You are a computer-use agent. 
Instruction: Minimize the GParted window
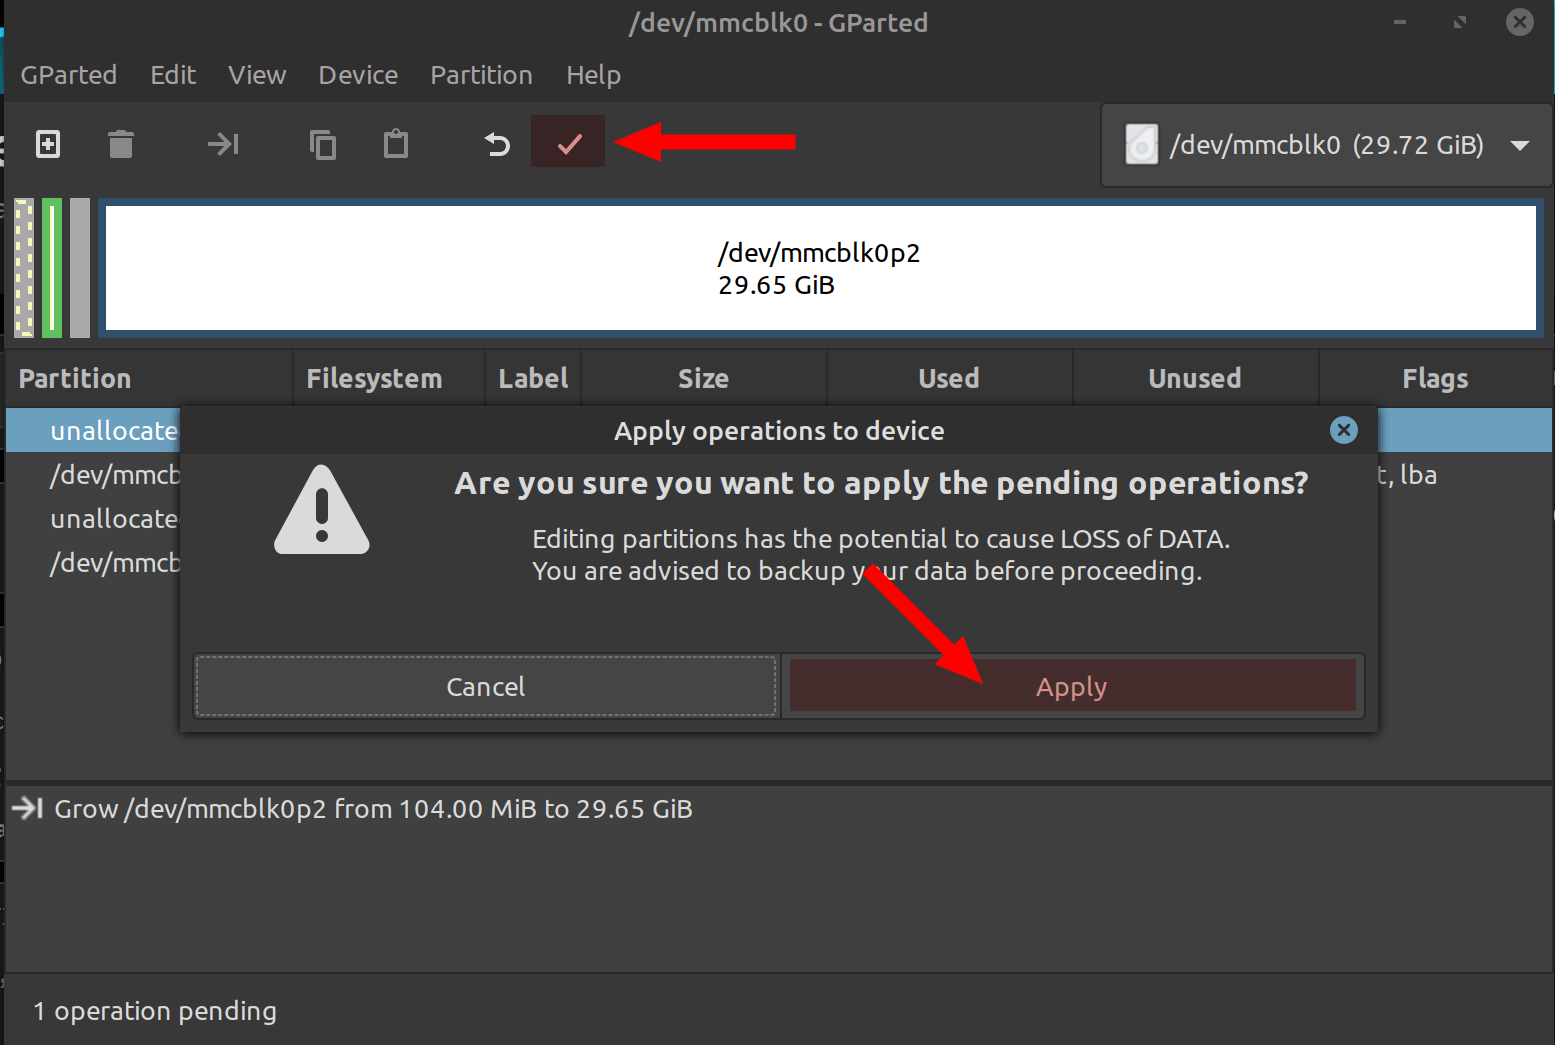click(1400, 22)
